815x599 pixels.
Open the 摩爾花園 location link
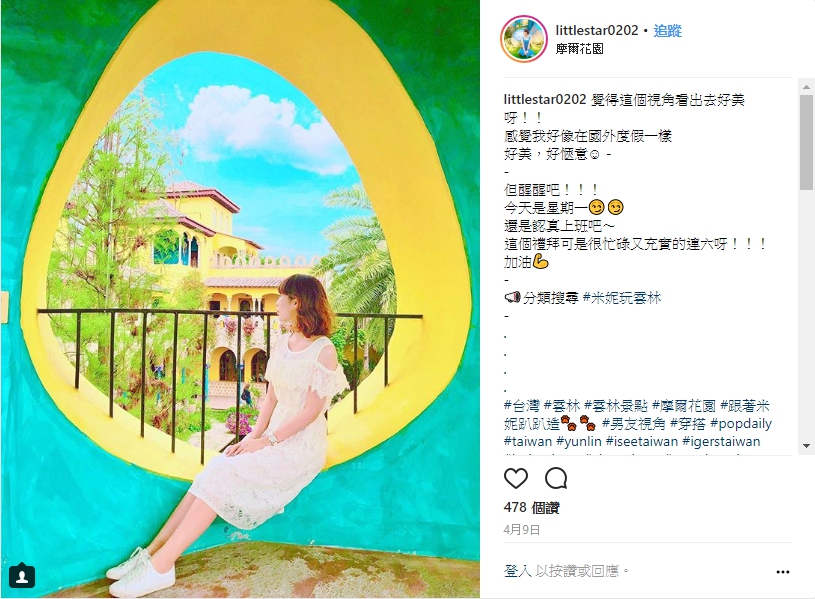click(580, 49)
